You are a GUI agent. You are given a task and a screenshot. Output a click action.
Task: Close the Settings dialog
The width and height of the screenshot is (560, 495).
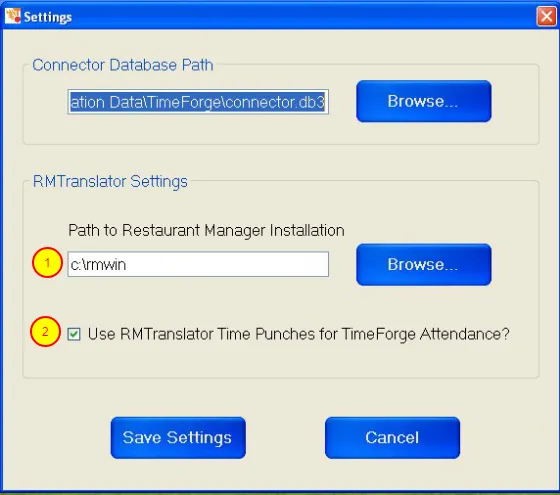[546, 16]
